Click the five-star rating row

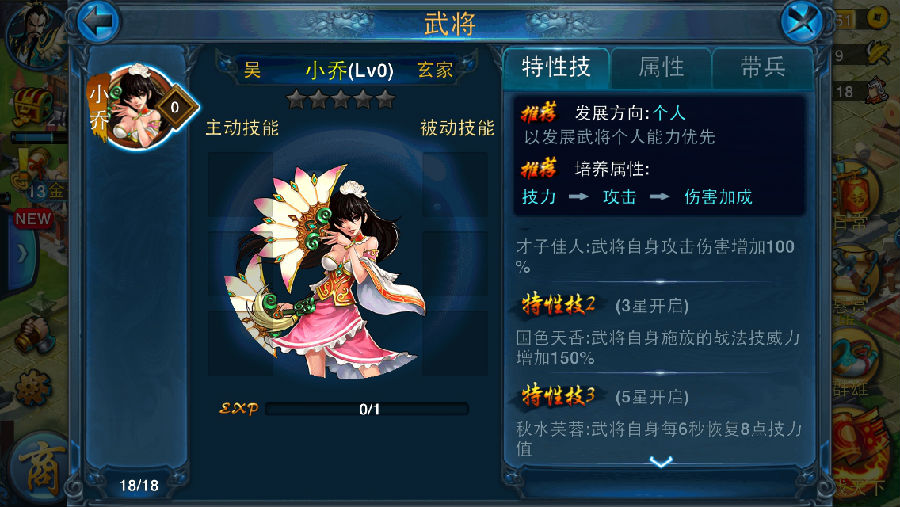tap(341, 100)
